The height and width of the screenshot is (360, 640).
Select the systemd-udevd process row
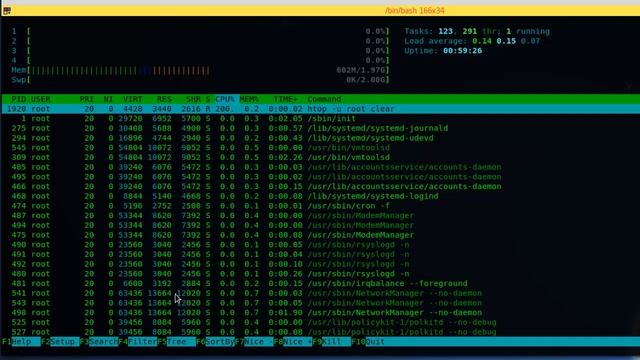point(320,138)
